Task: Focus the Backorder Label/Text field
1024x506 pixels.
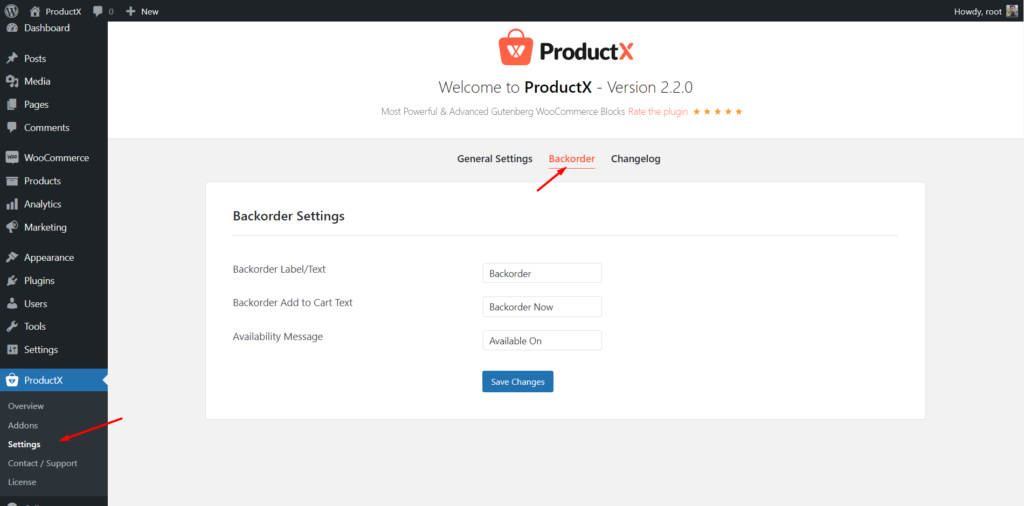Action: tap(542, 274)
